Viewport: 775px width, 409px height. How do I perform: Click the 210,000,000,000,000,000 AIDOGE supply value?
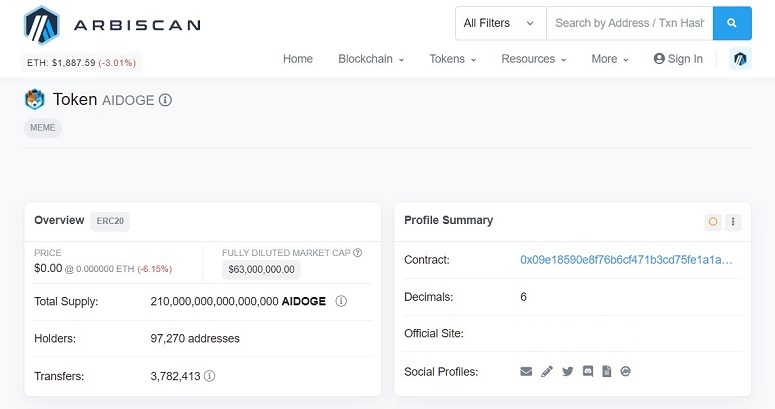click(x=238, y=301)
